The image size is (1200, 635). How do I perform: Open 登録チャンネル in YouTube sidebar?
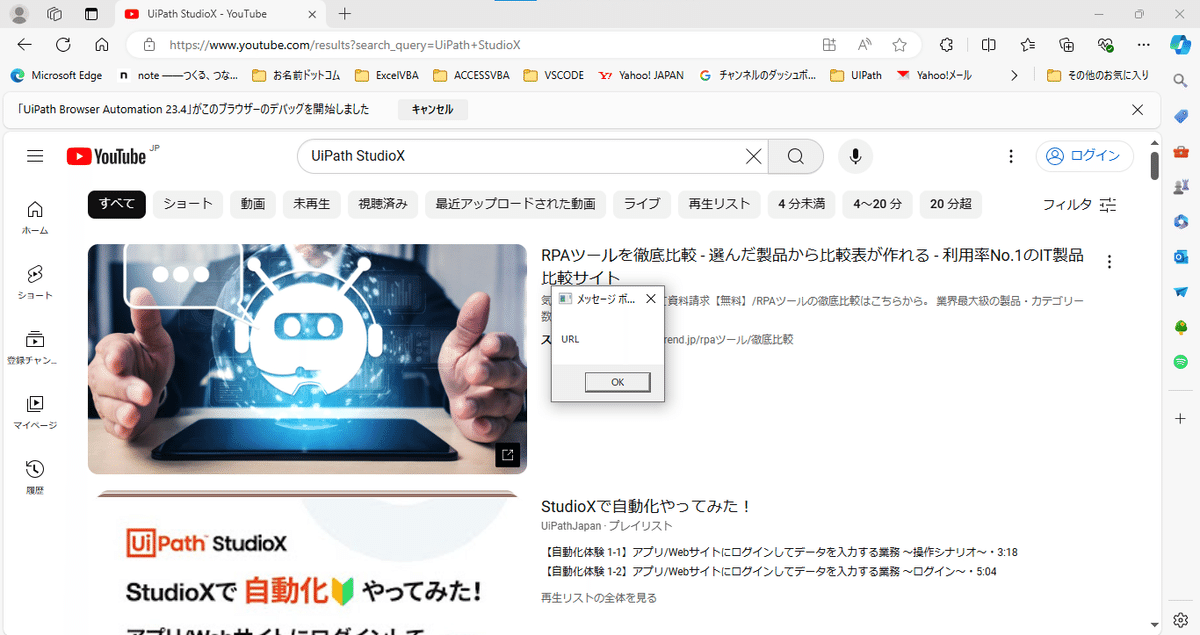pos(35,347)
